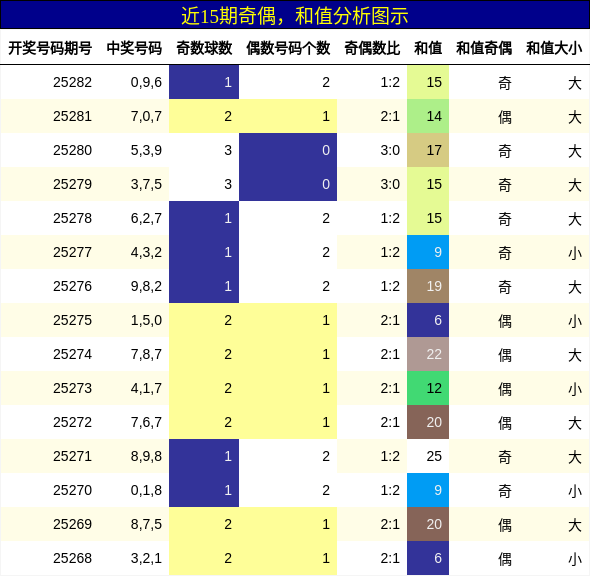Click winning numbers 3,7,5

pyautogui.click(x=146, y=184)
